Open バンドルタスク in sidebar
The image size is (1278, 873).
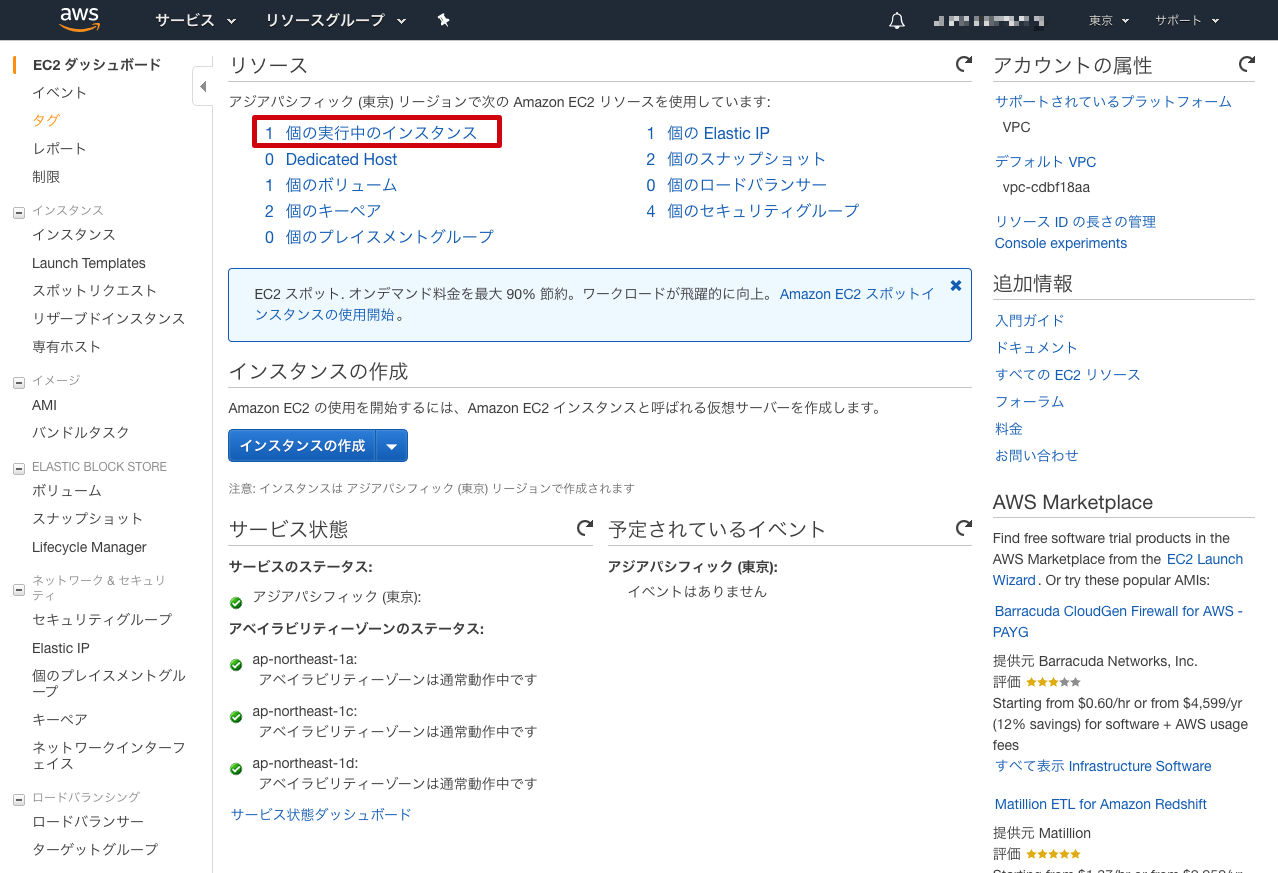point(80,432)
